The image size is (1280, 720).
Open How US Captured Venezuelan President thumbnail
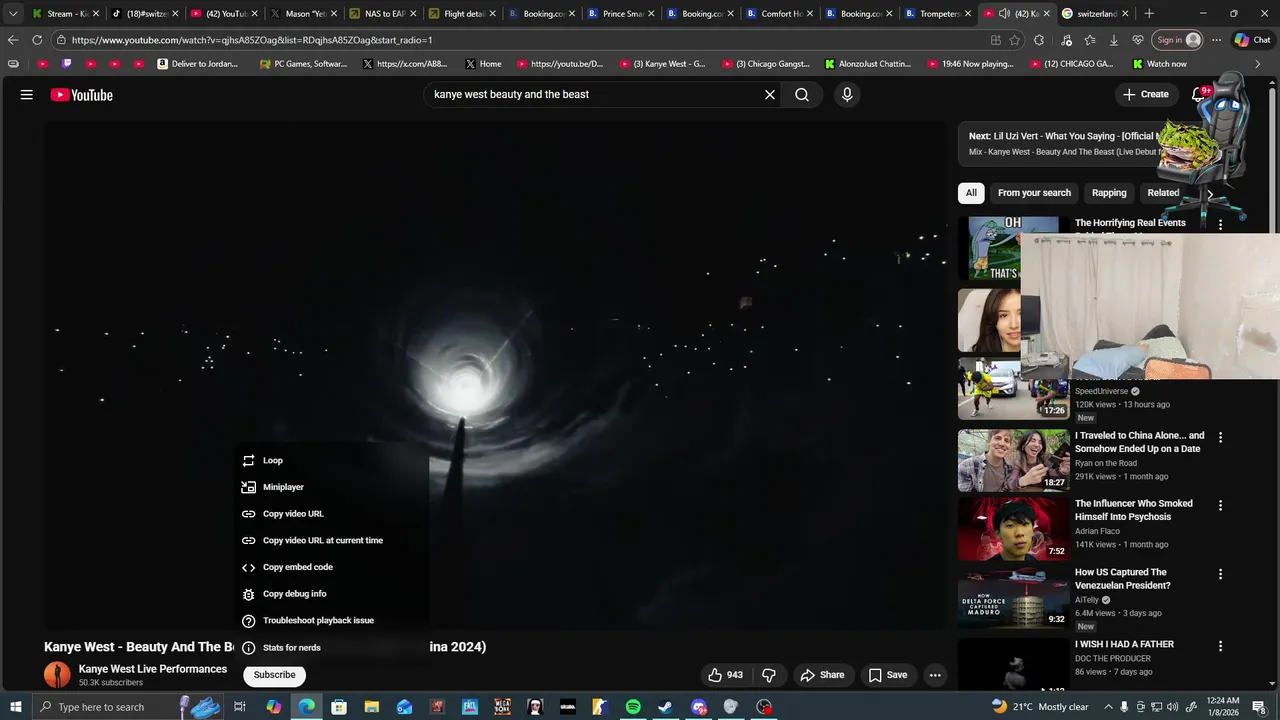1013,598
